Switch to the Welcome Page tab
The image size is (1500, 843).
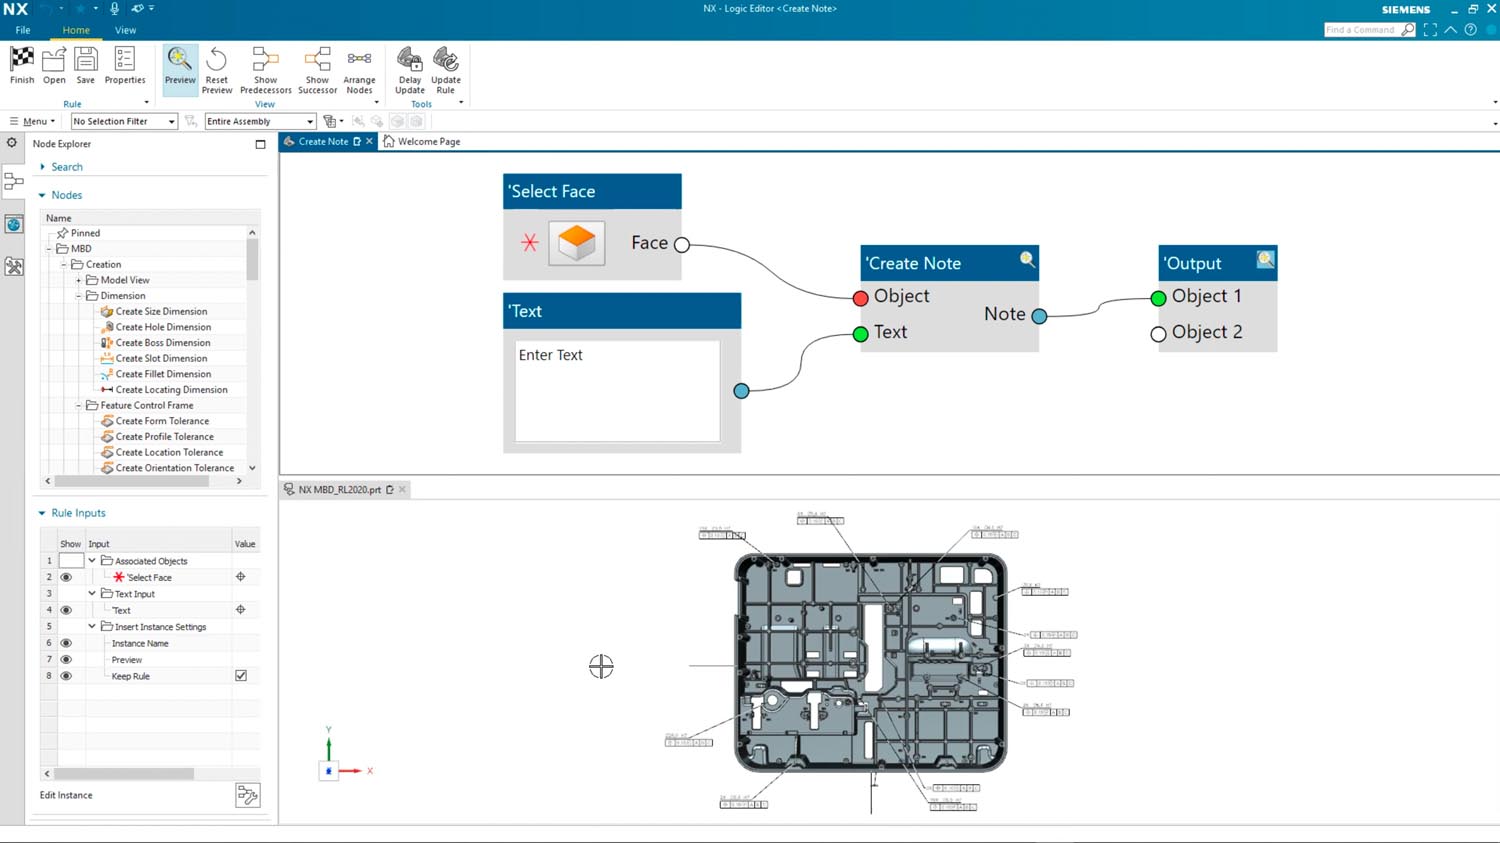[x=428, y=142]
